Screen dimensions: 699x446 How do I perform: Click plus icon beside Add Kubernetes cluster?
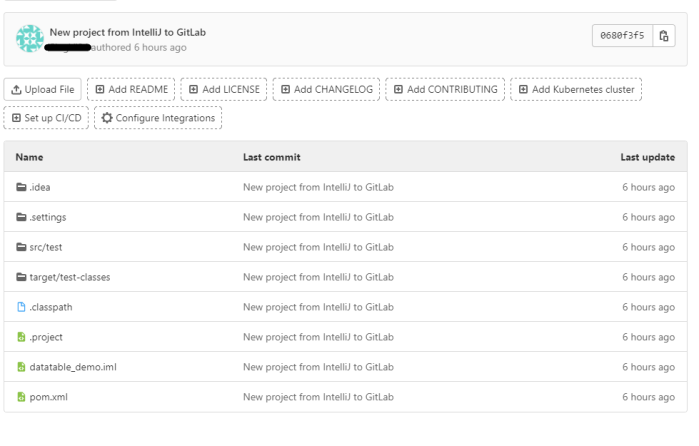pyautogui.click(x=523, y=89)
